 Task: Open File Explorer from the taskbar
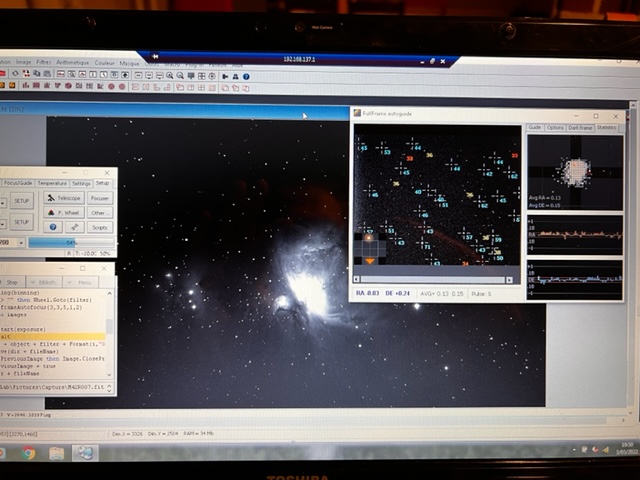coord(56,453)
